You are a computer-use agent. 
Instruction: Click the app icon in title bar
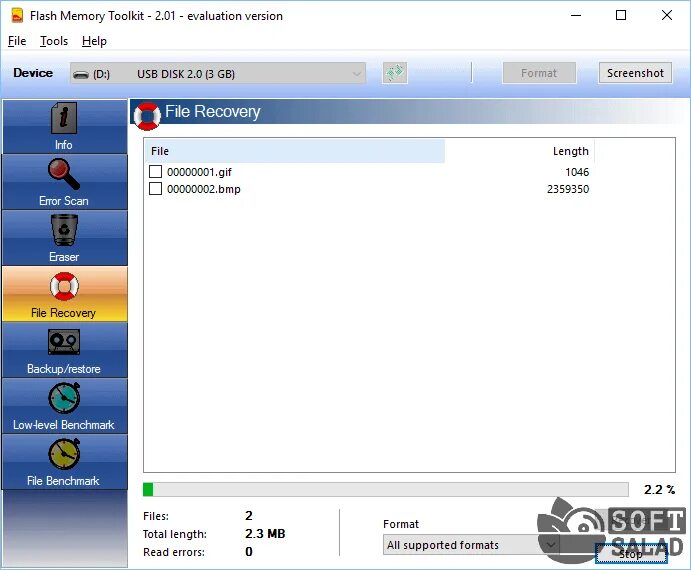17,15
